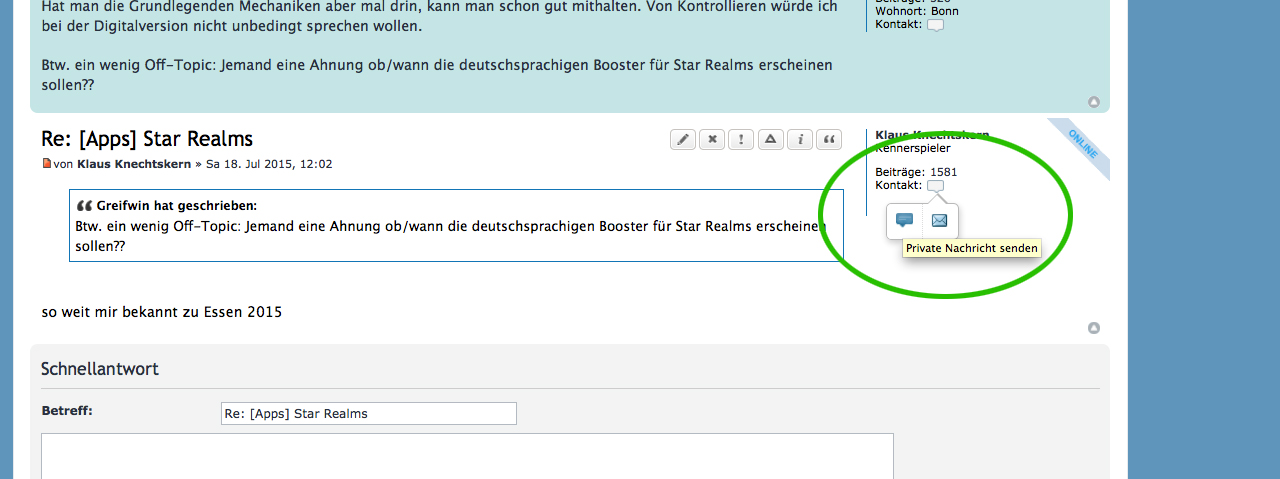
Task: Jump to top via the arrow in Klaus's post
Action: click(1093, 328)
